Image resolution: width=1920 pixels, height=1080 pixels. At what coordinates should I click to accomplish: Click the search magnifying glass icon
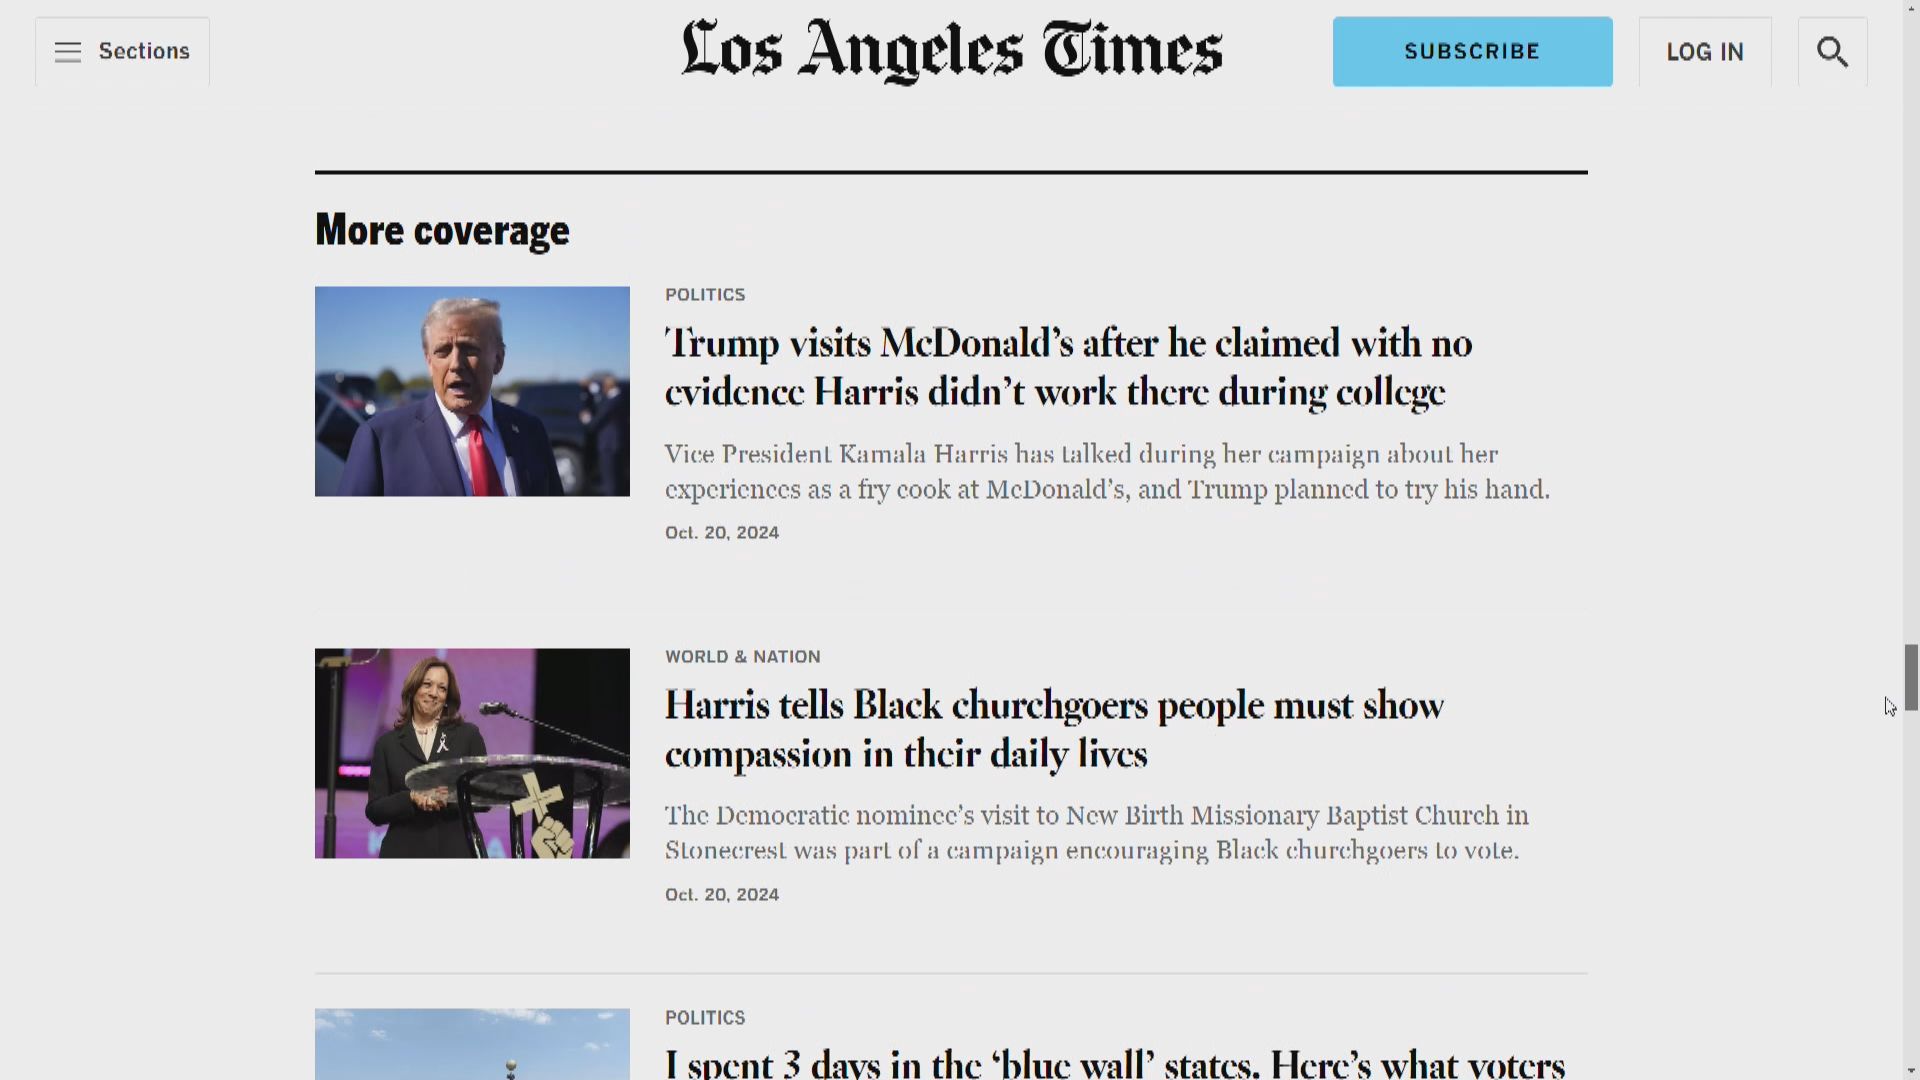(x=1832, y=51)
